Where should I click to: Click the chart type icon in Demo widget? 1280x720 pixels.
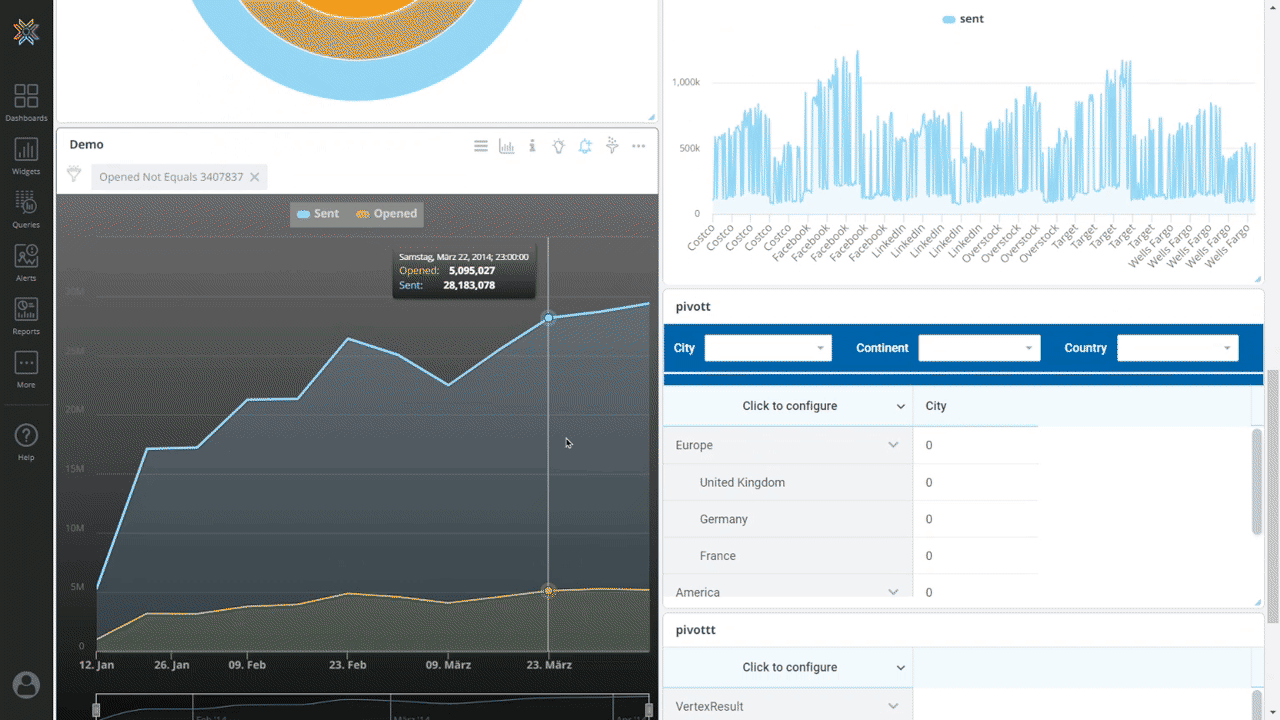click(x=507, y=146)
